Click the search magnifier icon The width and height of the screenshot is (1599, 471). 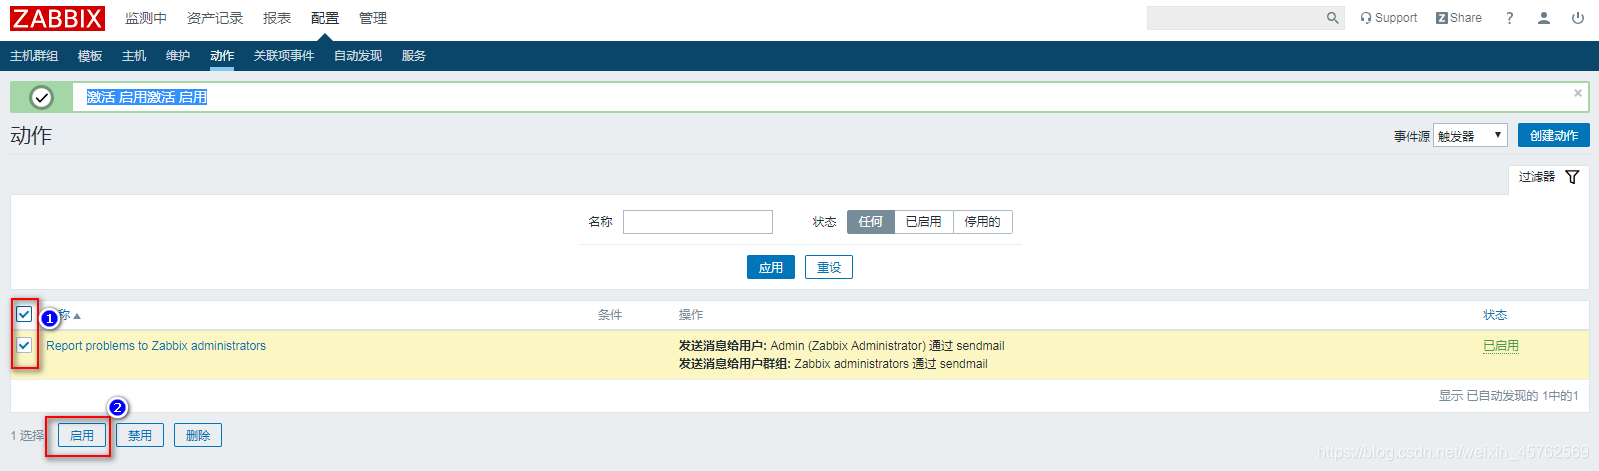(x=1332, y=18)
